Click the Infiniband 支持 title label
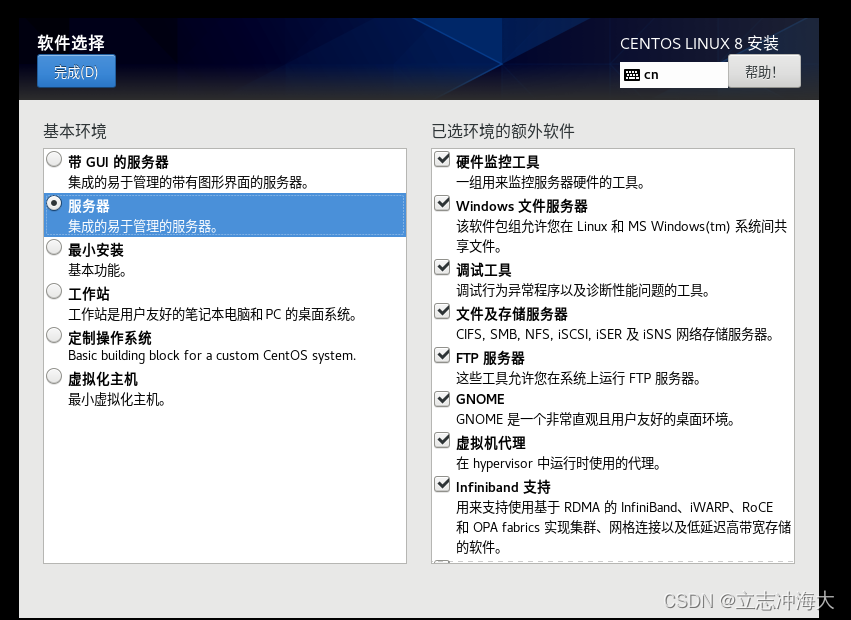Image resolution: width=851 pixels, height=620 pixels. click(x=503, y=487)
